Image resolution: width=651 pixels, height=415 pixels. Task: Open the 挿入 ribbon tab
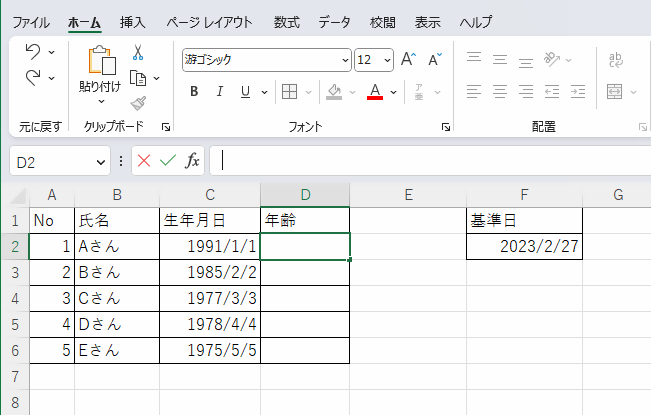(132, 22)
